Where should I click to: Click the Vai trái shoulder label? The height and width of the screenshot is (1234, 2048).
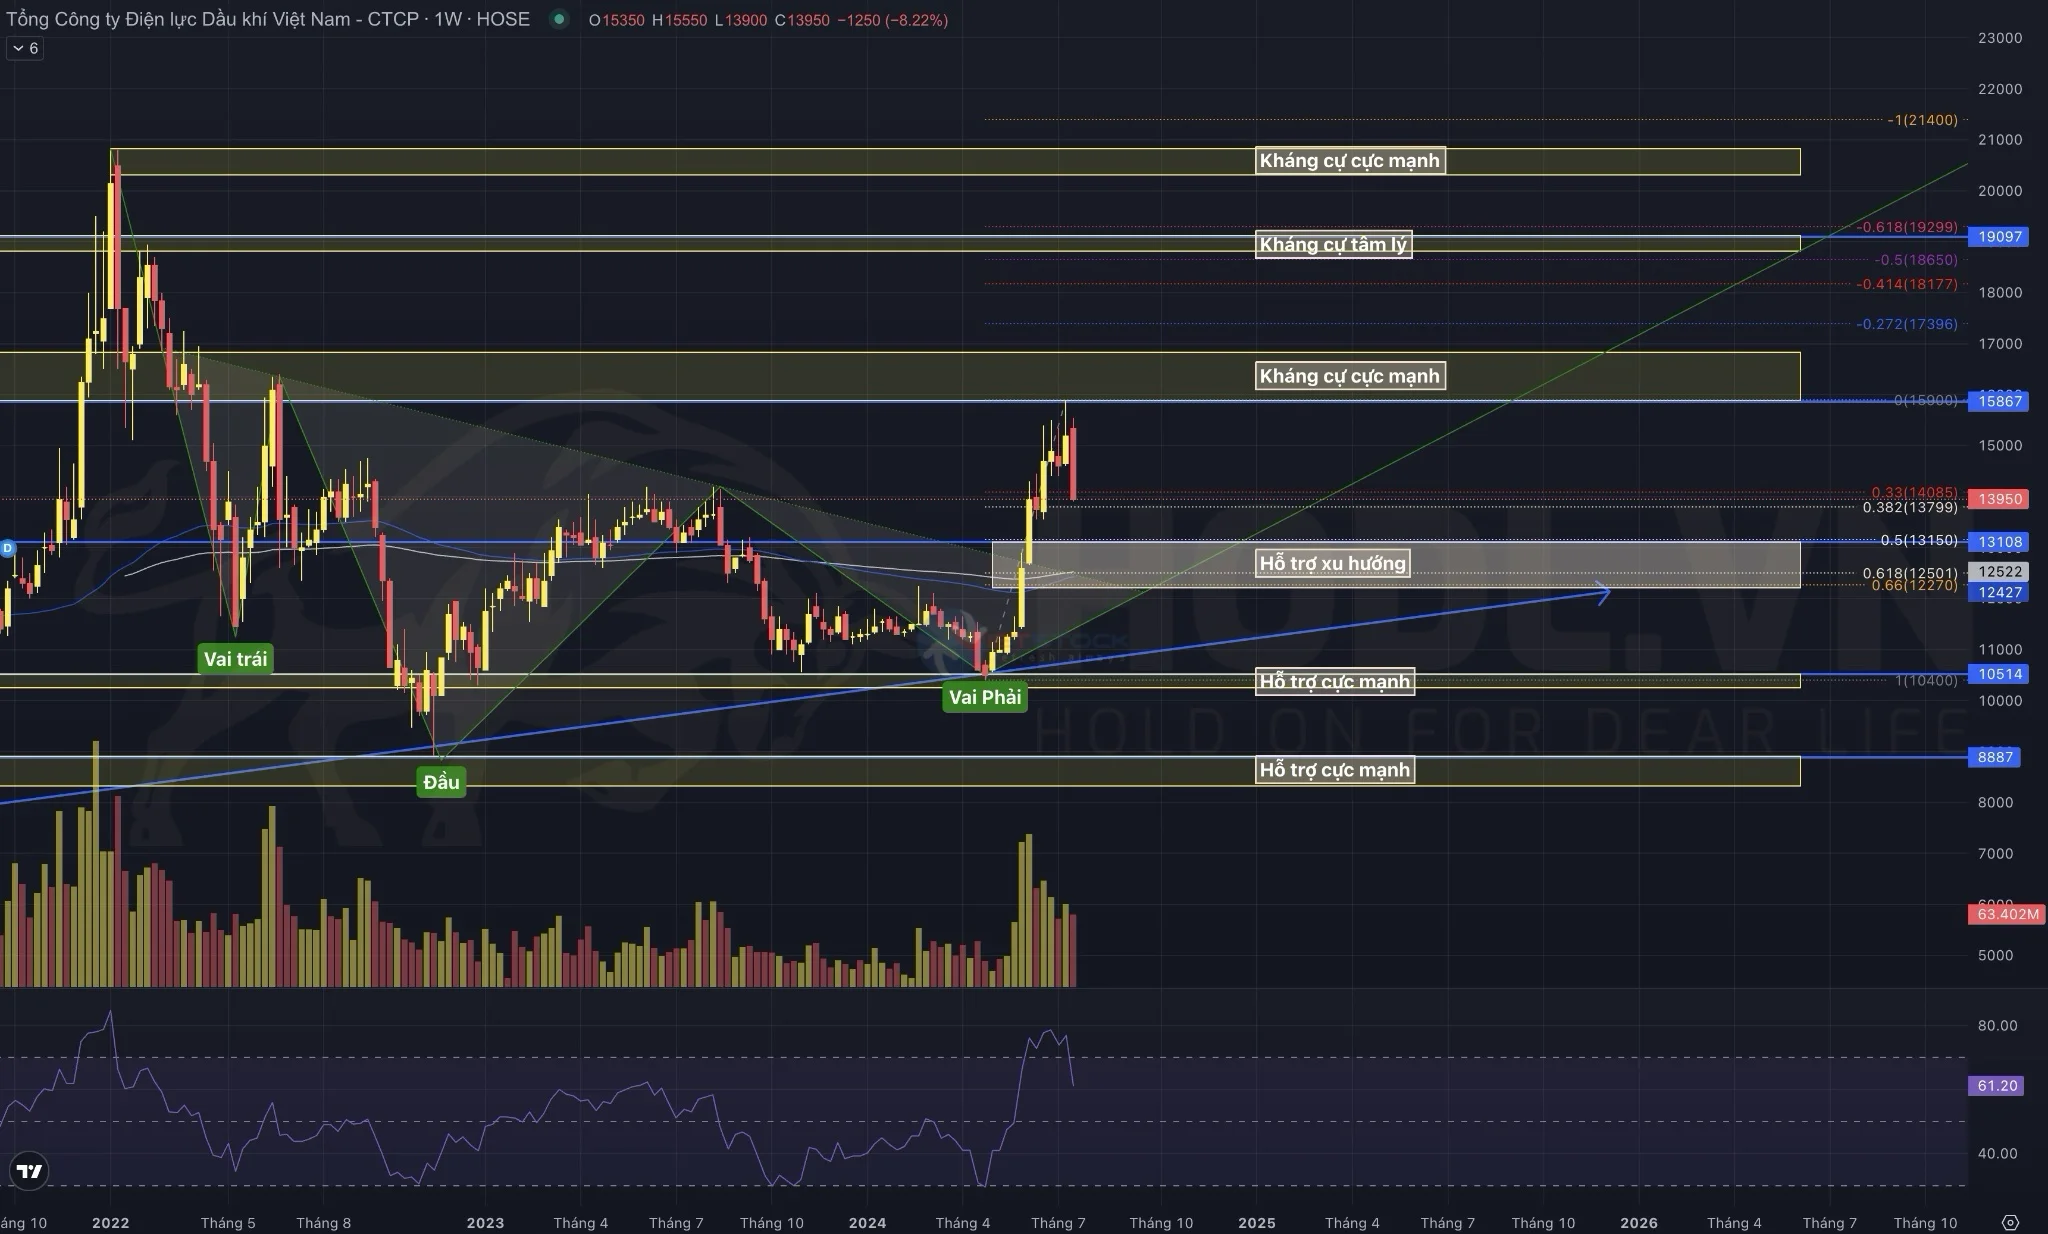pos(236,658)
